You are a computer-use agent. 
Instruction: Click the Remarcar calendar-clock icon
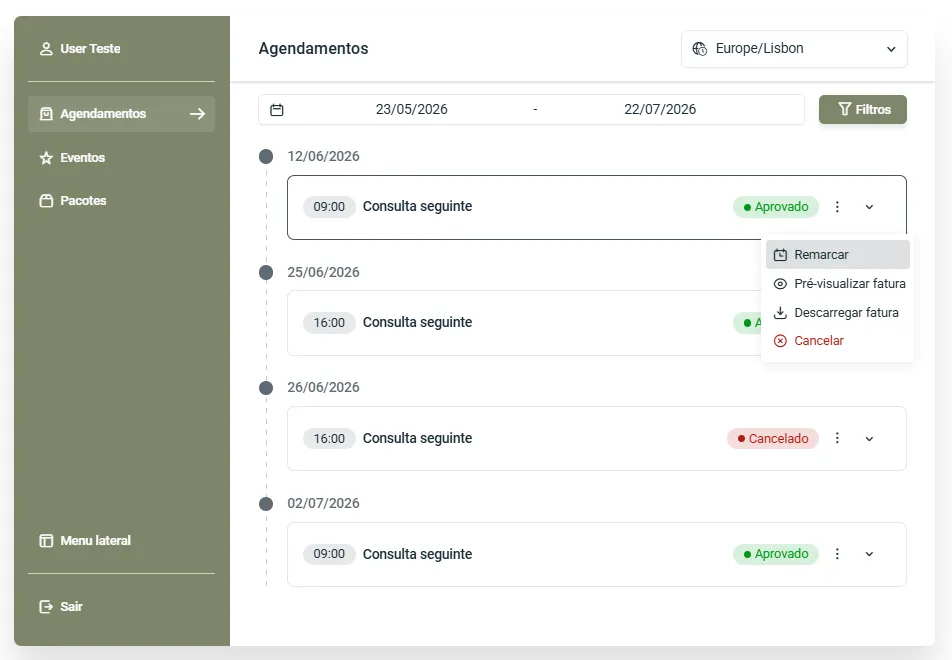(x=780, y=255)
